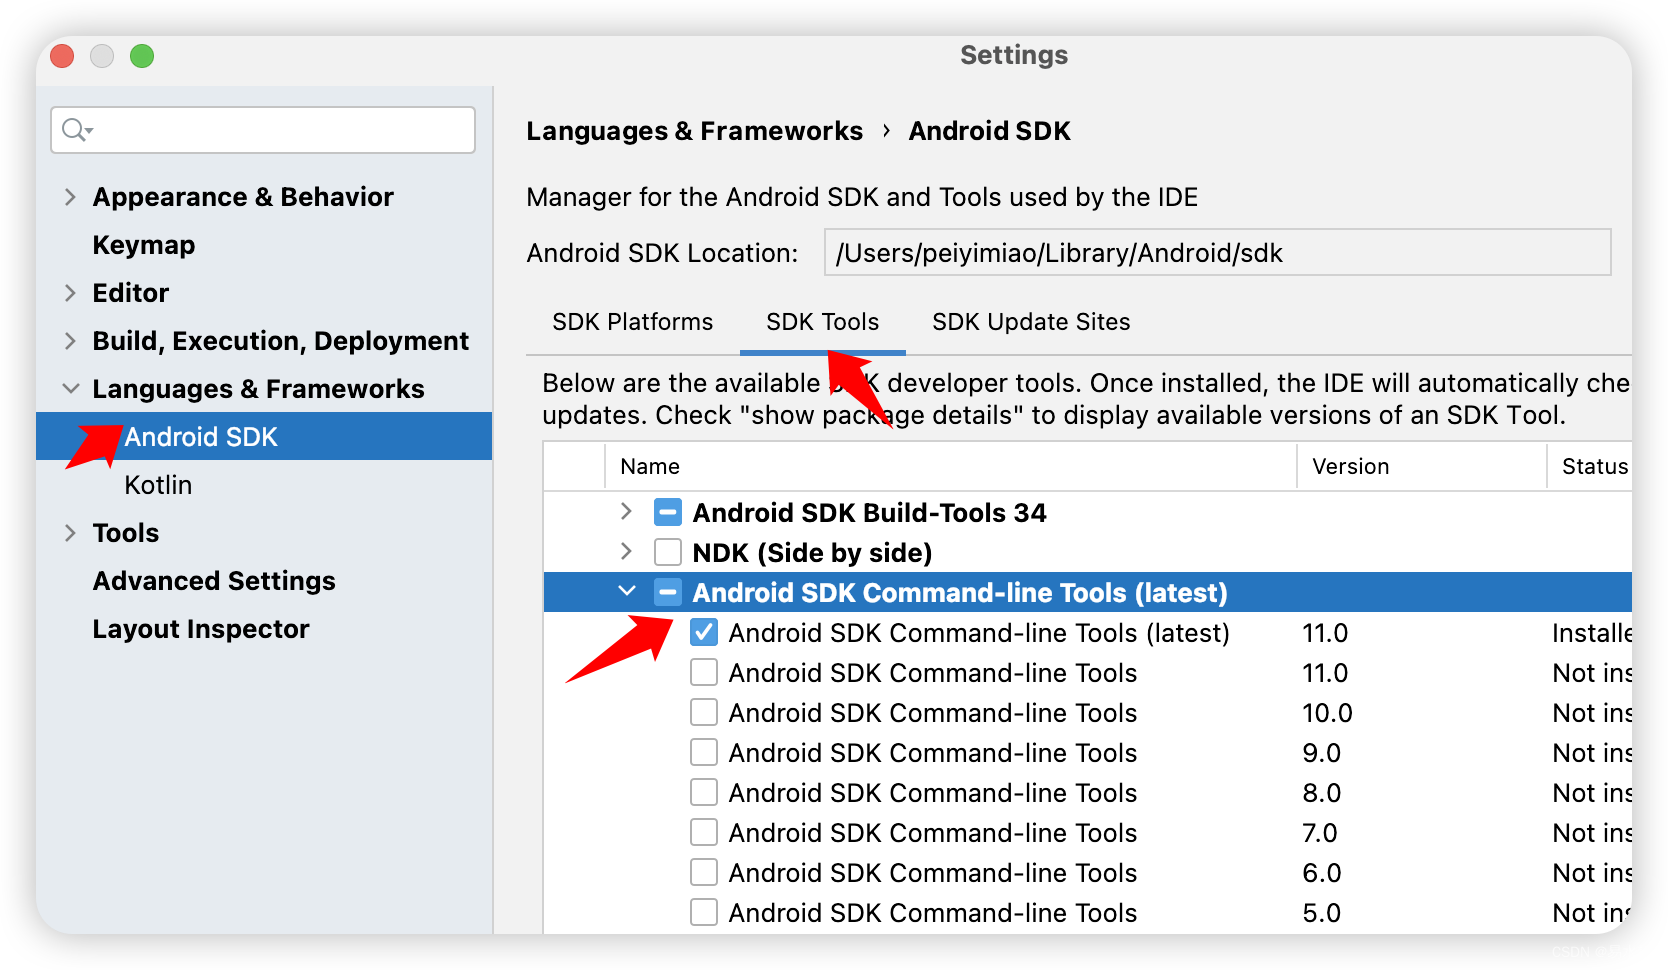This screenshot has height=970, width=1668.
Task: Sort table by Name column header
Action: [650, 466]
